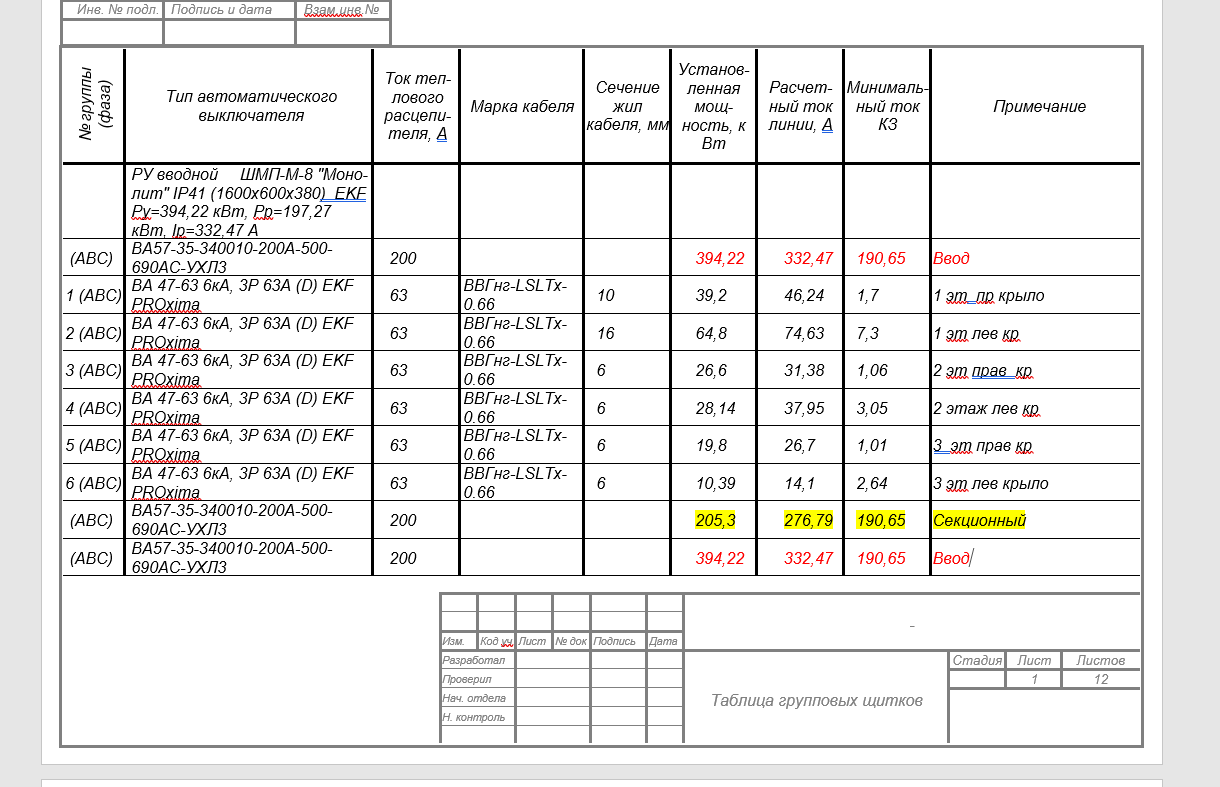Click the 'Подпись и дата' side stamp cell
This screenshot has height=787, width=1220.
point(229,10)
